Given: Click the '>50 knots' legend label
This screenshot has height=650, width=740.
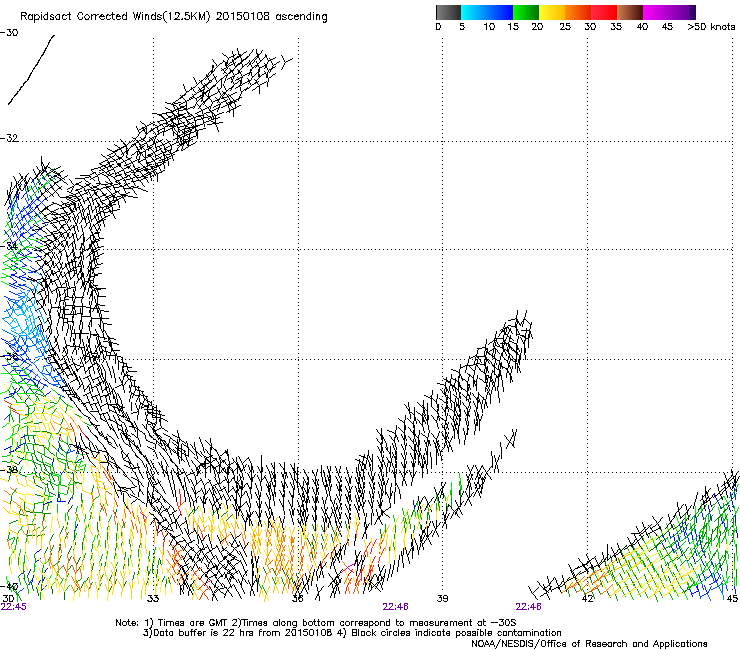Looking at the screenshot, I should pyautogui.click(x=711, y=27).
